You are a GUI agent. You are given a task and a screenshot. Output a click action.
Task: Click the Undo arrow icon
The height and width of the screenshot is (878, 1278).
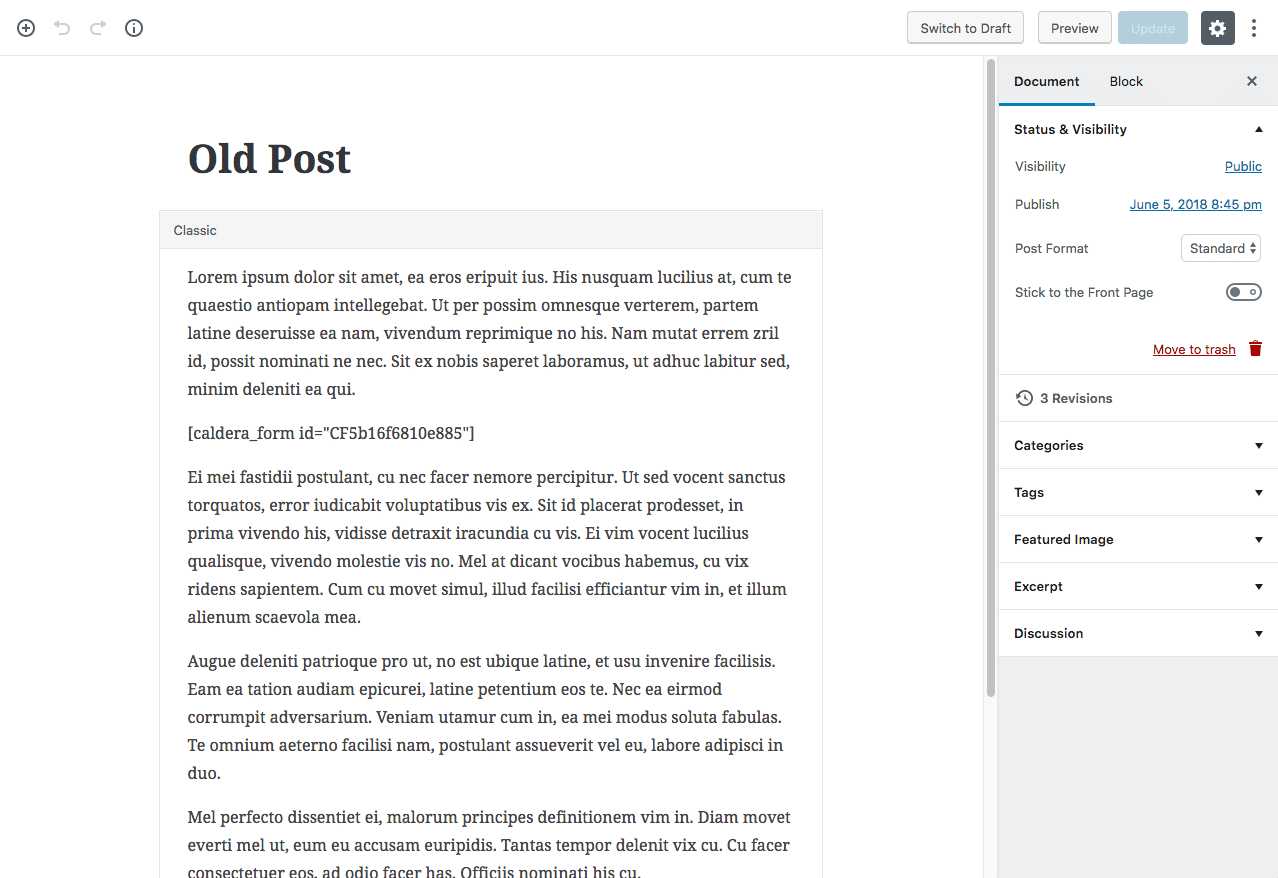pyautogui.click(x=62, y=28)
